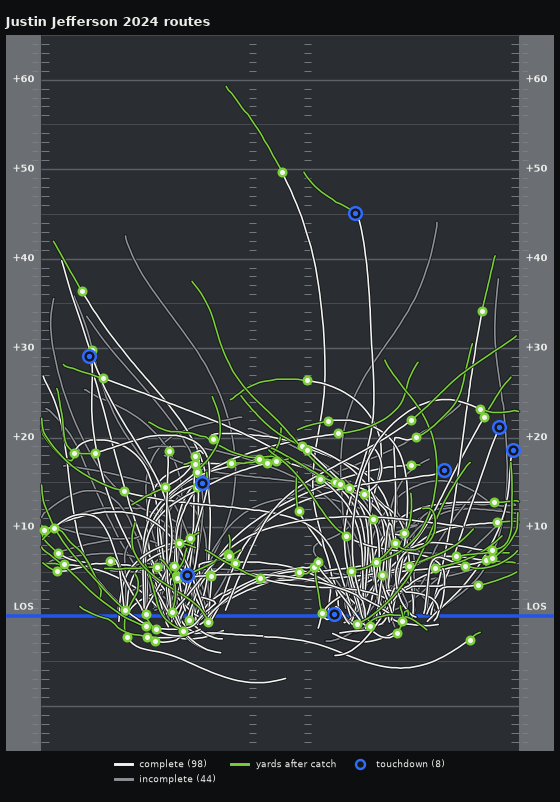560x802 pixels.
Task: Click the touchdown circle at about +15 yards
Action: point(203,483)
